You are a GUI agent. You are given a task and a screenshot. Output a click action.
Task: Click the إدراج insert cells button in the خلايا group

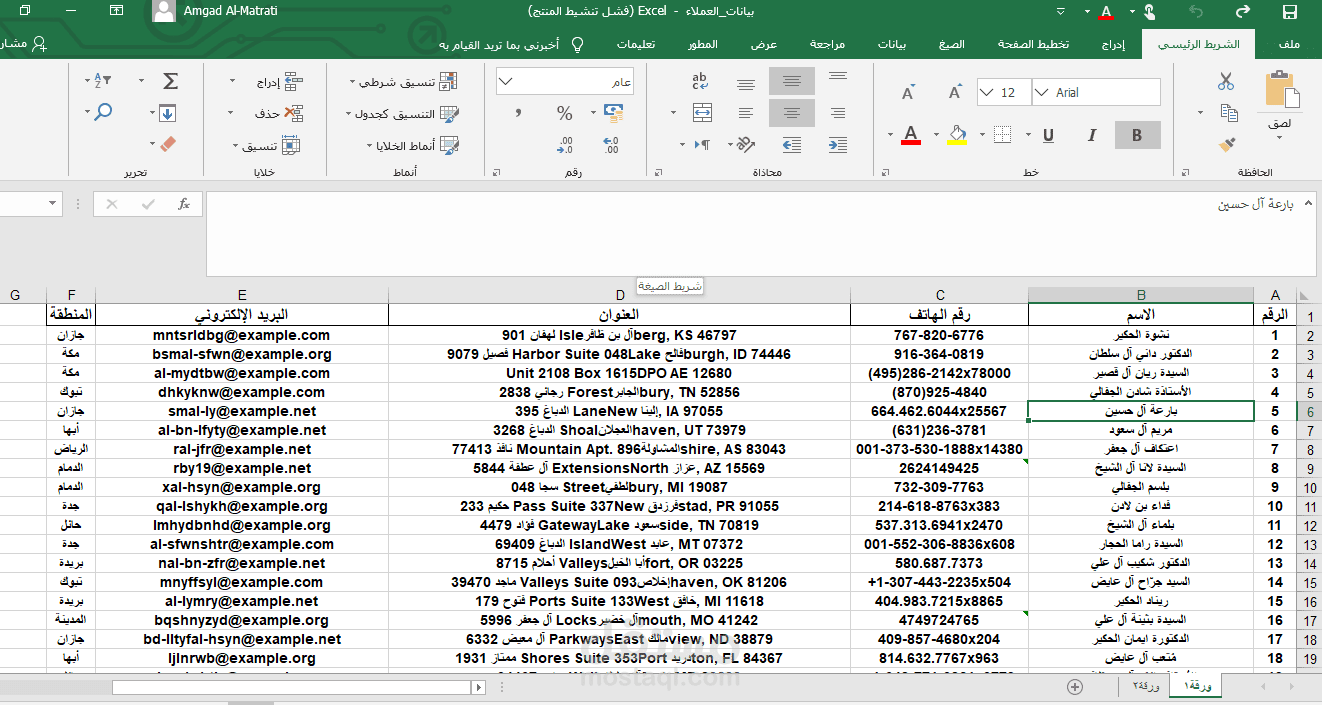278,82
